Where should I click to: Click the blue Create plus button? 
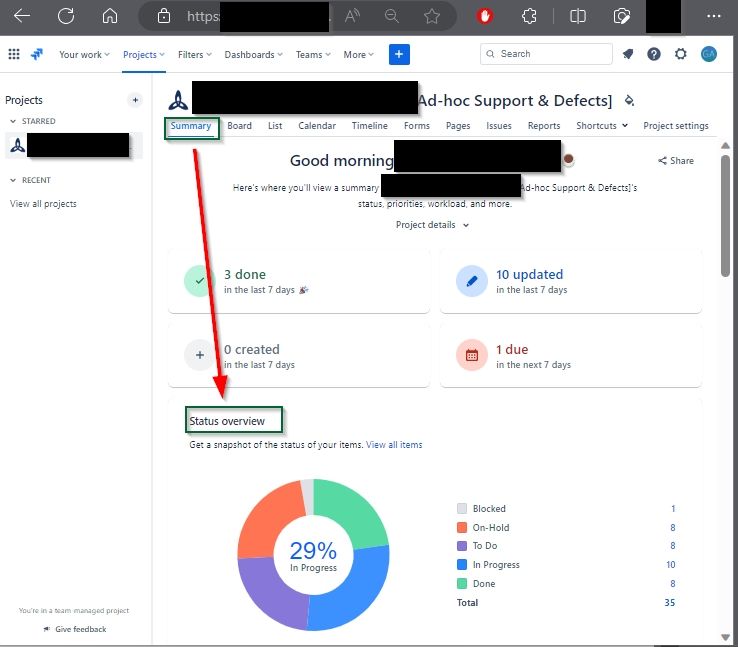(399, 54)
